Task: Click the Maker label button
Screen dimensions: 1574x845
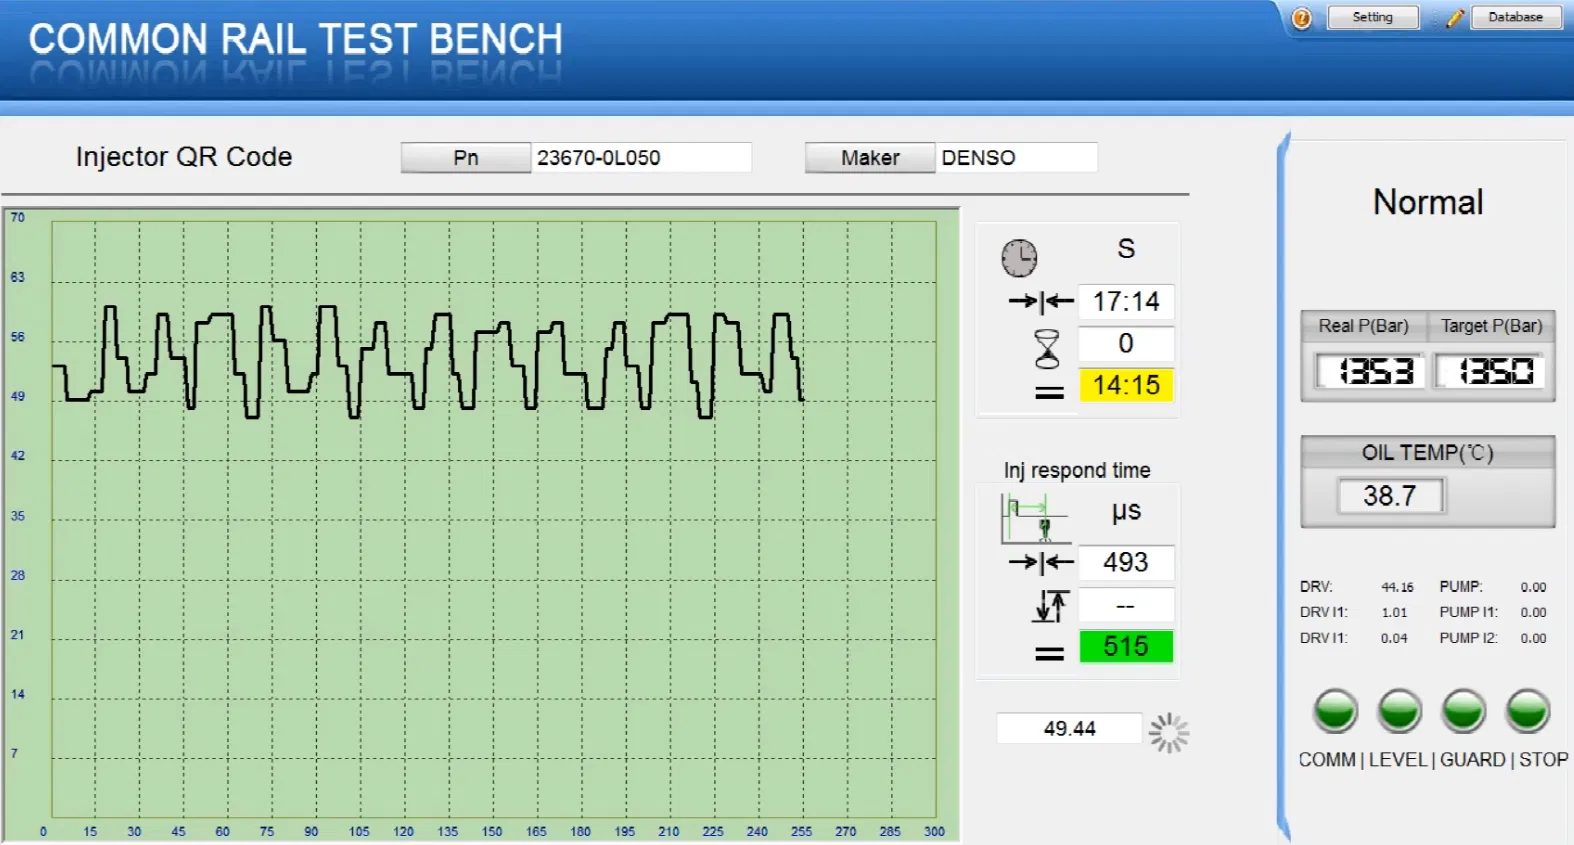Action: [x=870, y=158]
